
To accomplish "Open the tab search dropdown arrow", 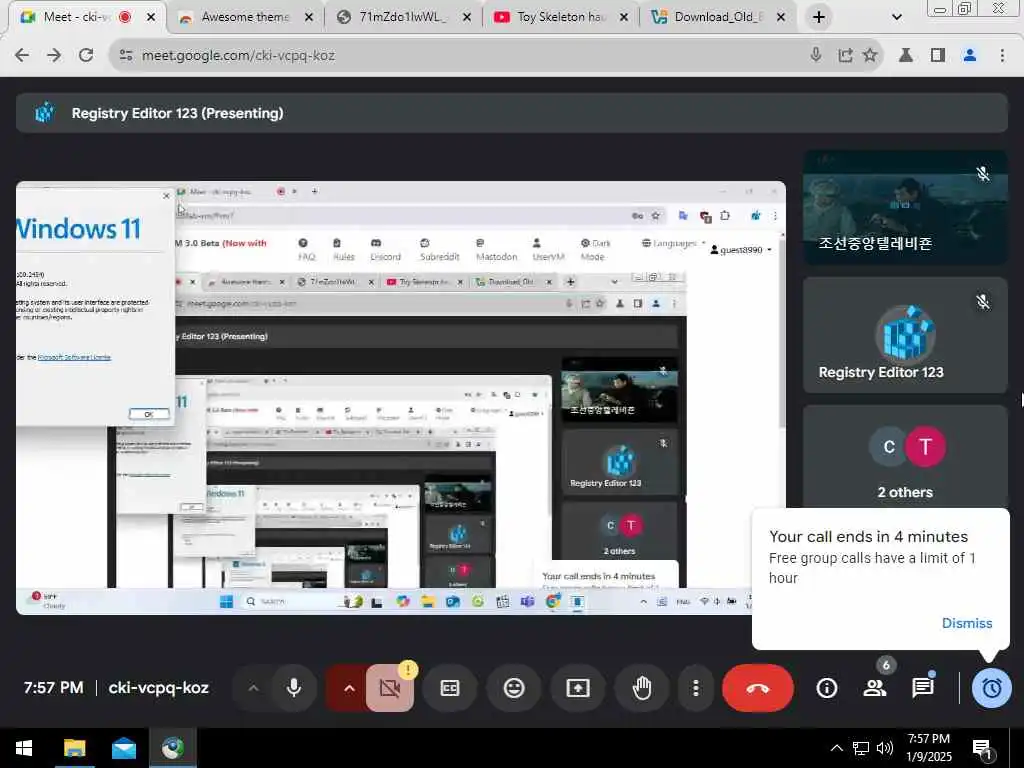I will (x=897, y=17).
